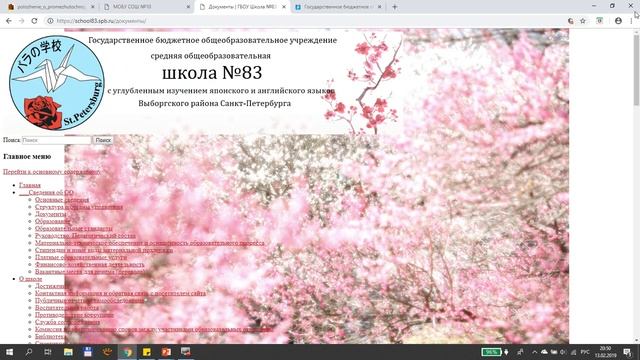Open site info icon beside the school83.spb.ru URL
Screen dimensions: 640x360
point(50,21)
